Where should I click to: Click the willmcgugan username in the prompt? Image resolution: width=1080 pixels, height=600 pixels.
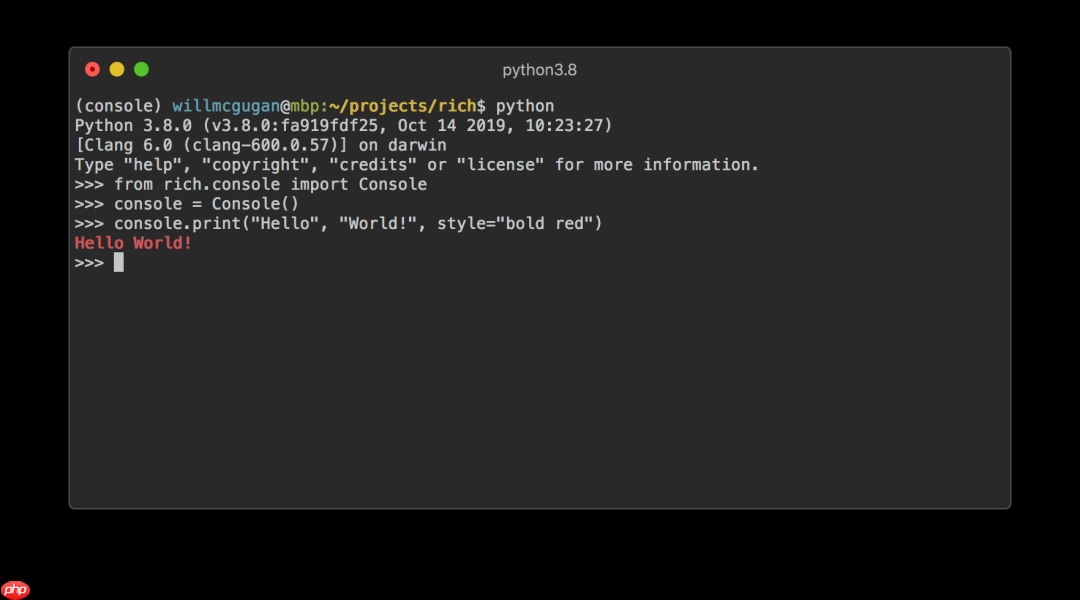(226, 106)
